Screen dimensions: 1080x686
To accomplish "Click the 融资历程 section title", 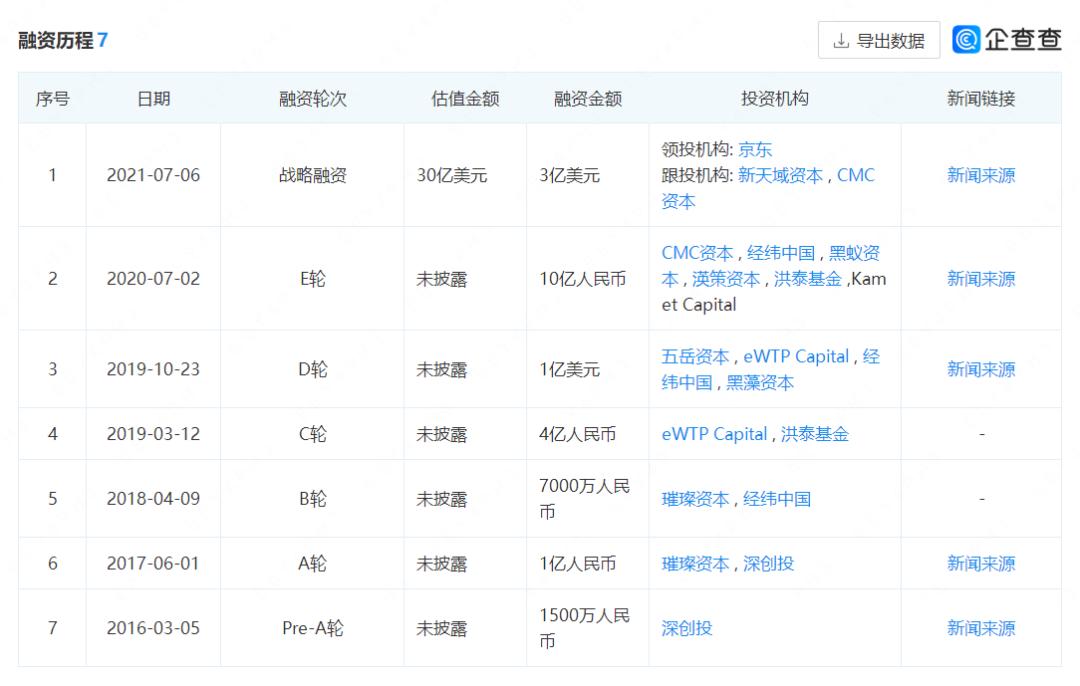I will (56, 40).
